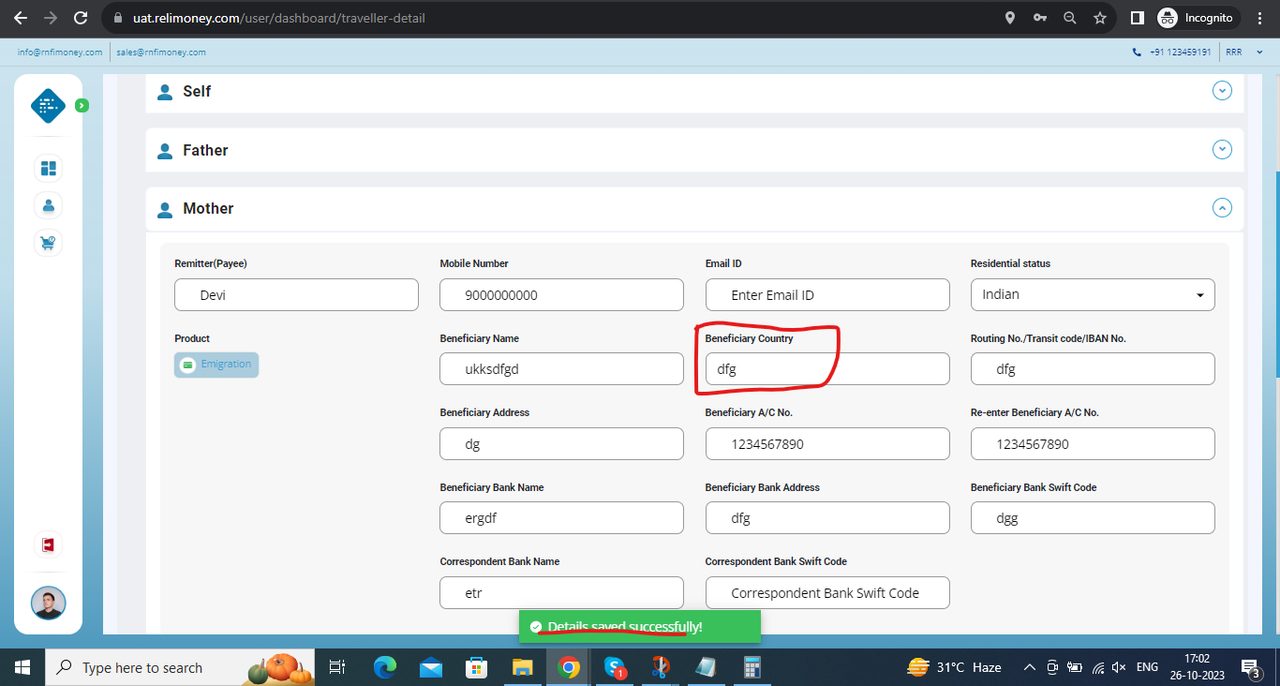Screen dimensions: 1280x686
Task: Open the cart icon in sidebar
Action: [48, 243]
